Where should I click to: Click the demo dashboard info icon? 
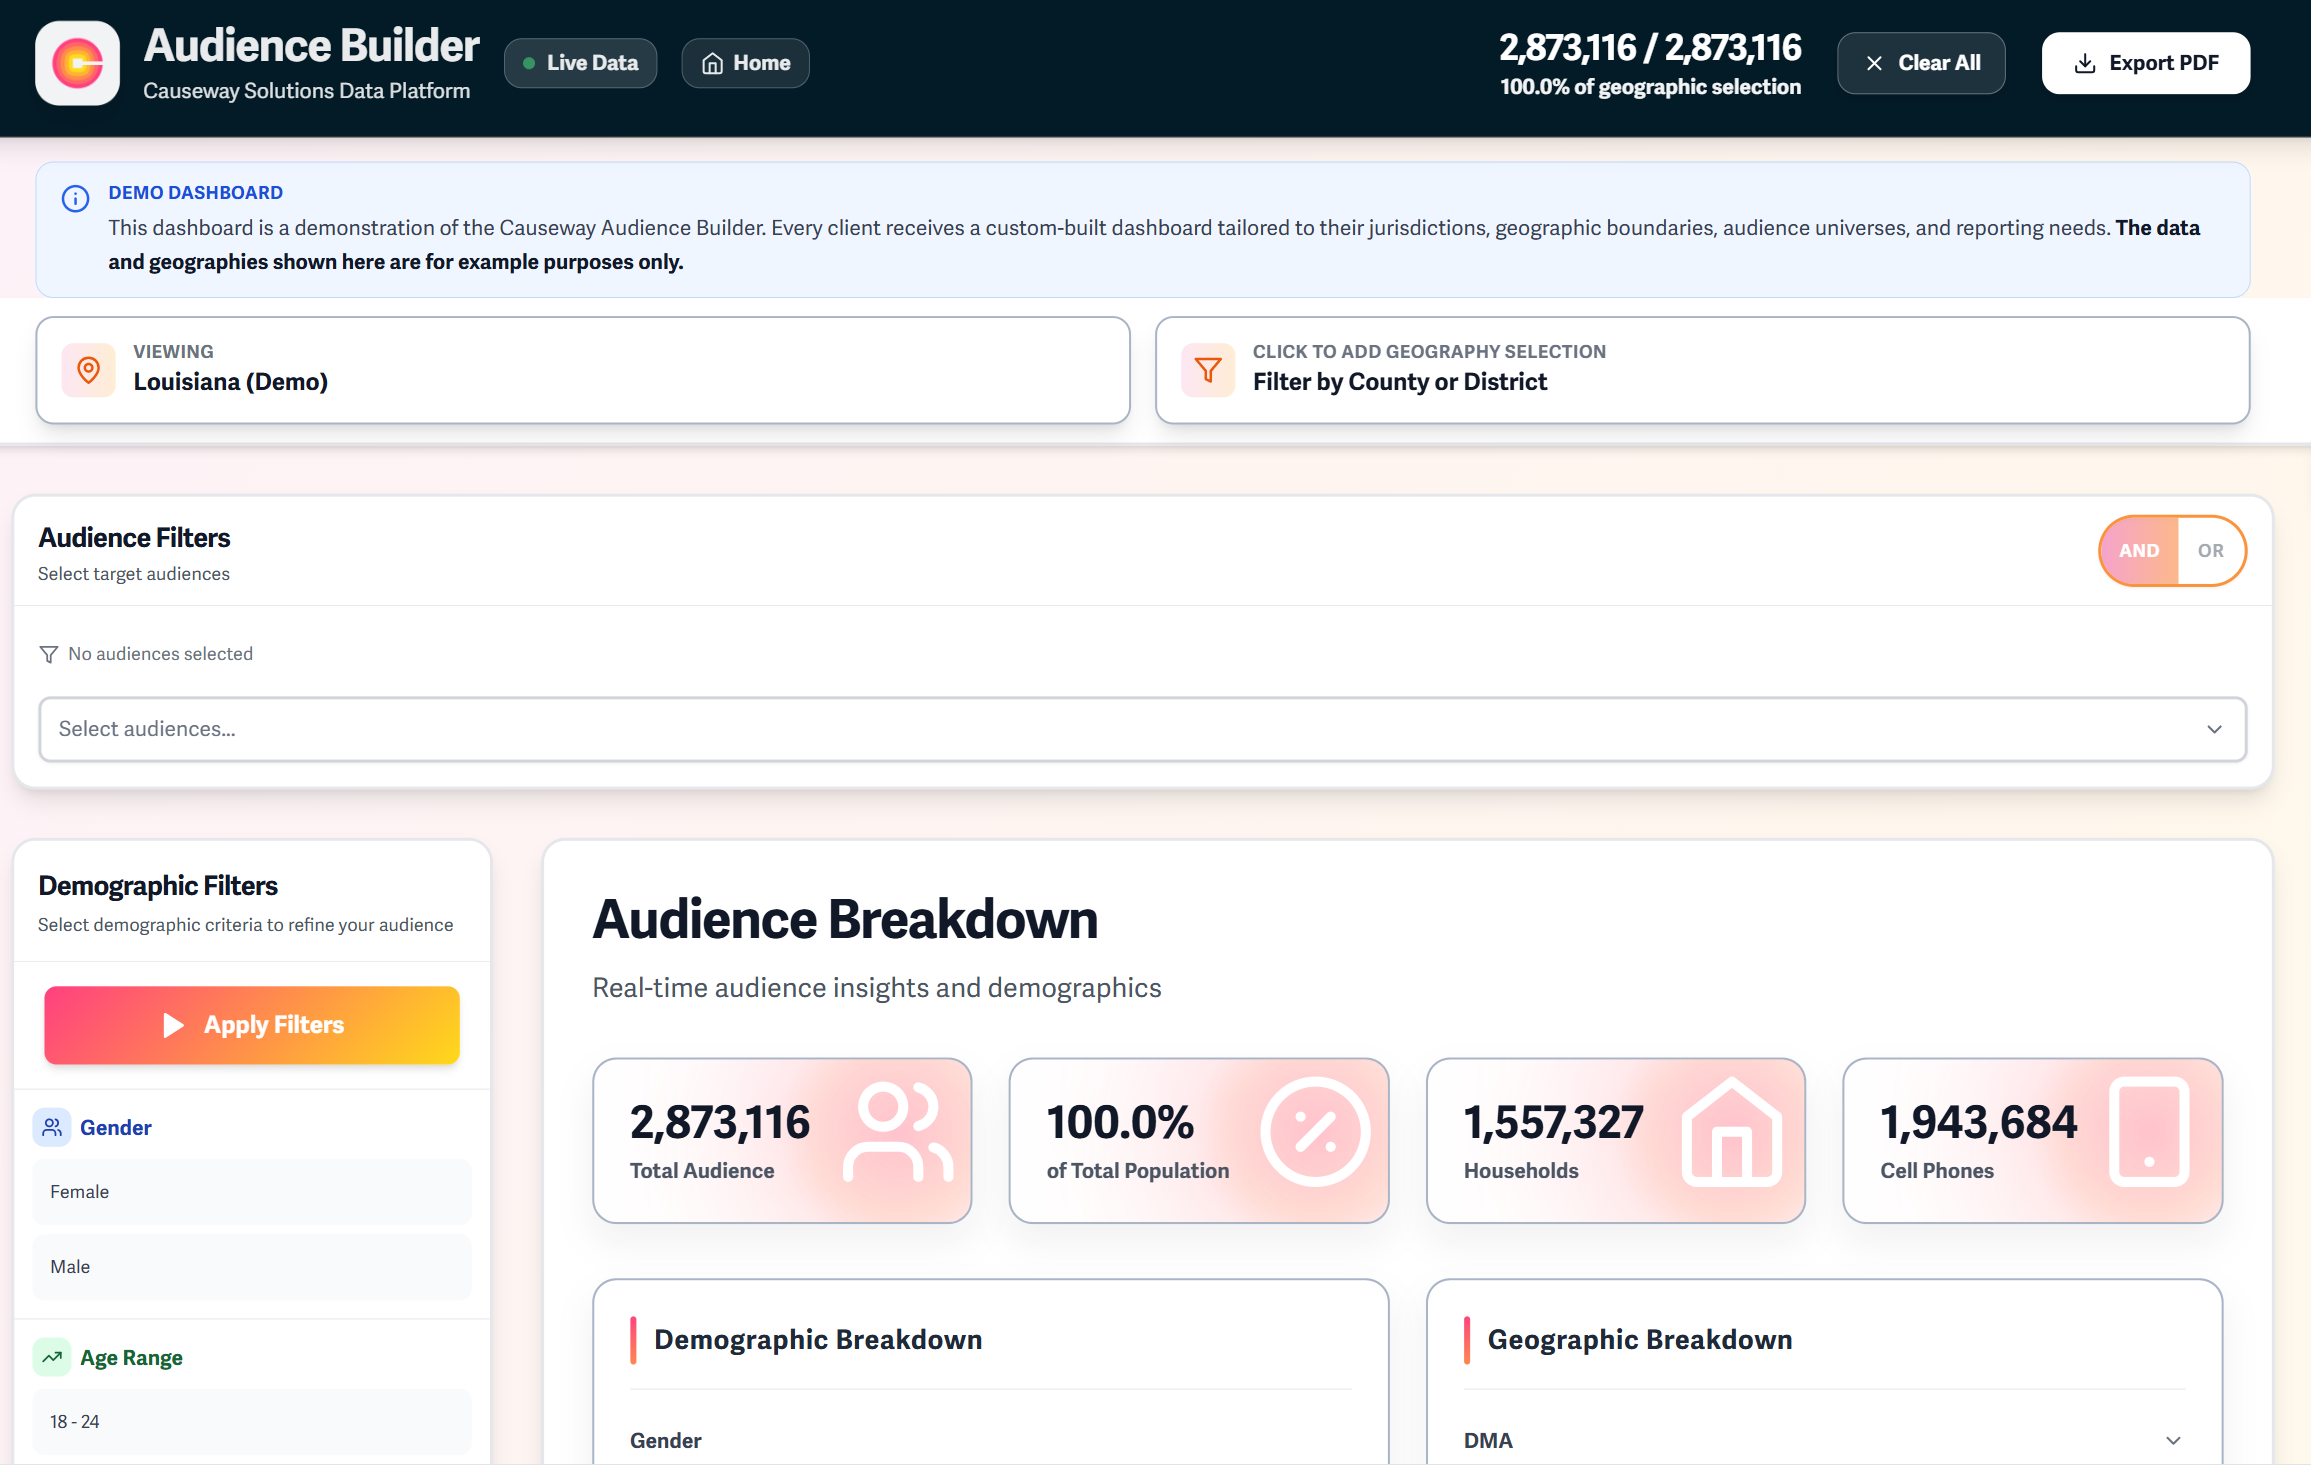tap(75, 198)
